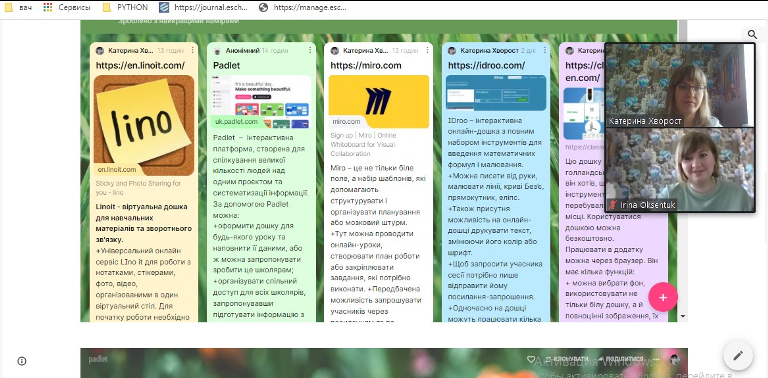Image resolution: width=768 pixels, height=378 pixels.
Task: Click the https://idroo.com/ post title
Action: click(x=486, y=65)
